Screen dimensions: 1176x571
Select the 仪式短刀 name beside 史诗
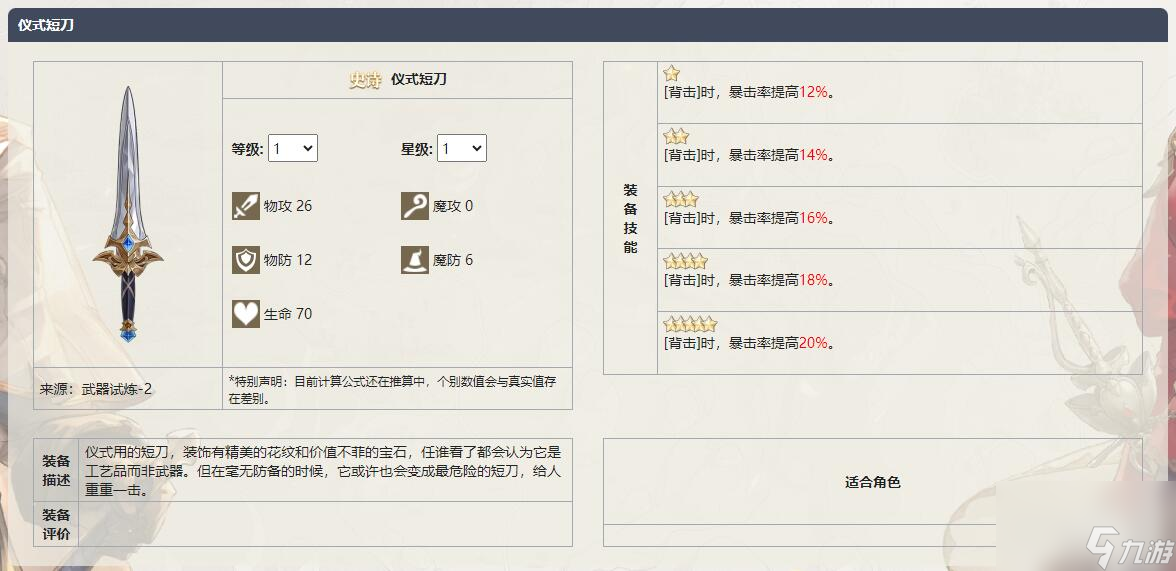[x=418, y=80]
